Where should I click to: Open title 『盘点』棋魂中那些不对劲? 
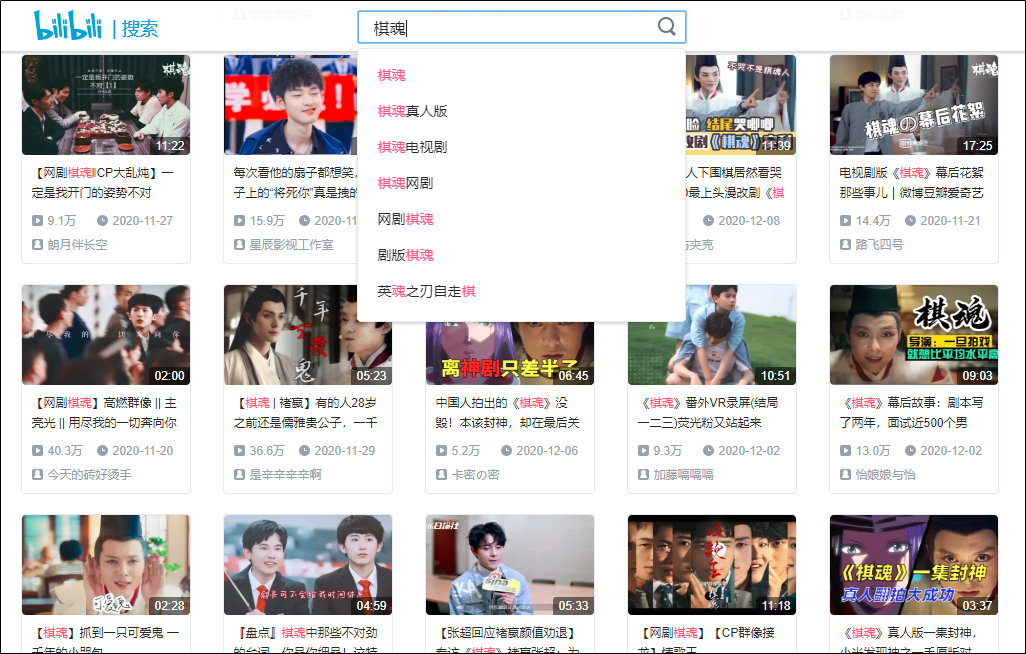(x=306, y=640)
